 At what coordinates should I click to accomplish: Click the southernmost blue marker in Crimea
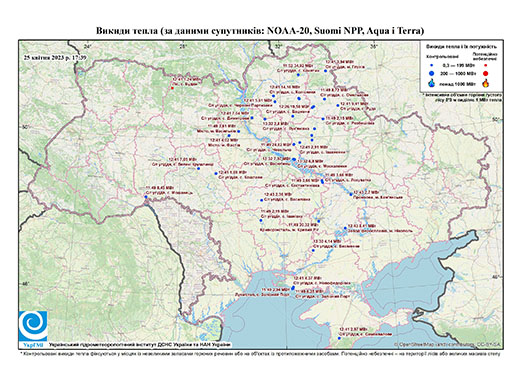point(340,338)
